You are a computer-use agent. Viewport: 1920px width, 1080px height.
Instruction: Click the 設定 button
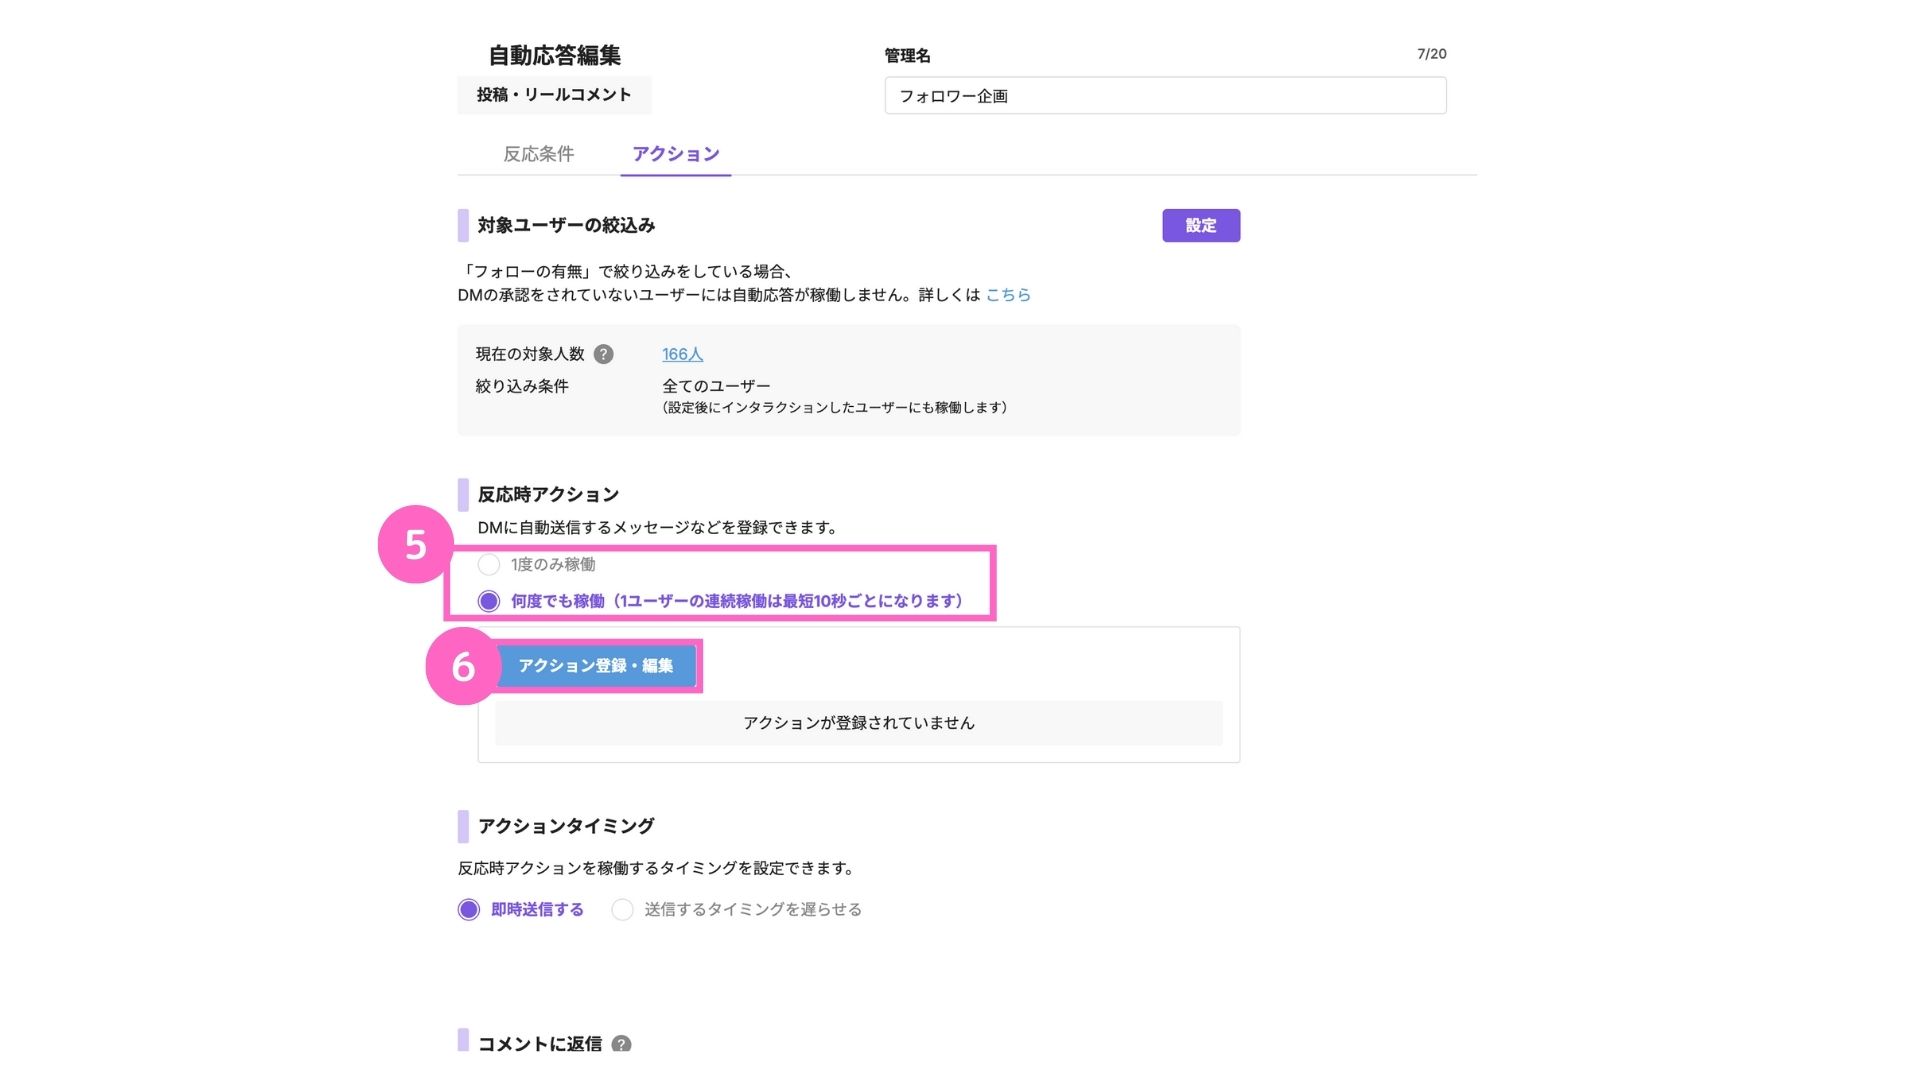coord(1201,225)
